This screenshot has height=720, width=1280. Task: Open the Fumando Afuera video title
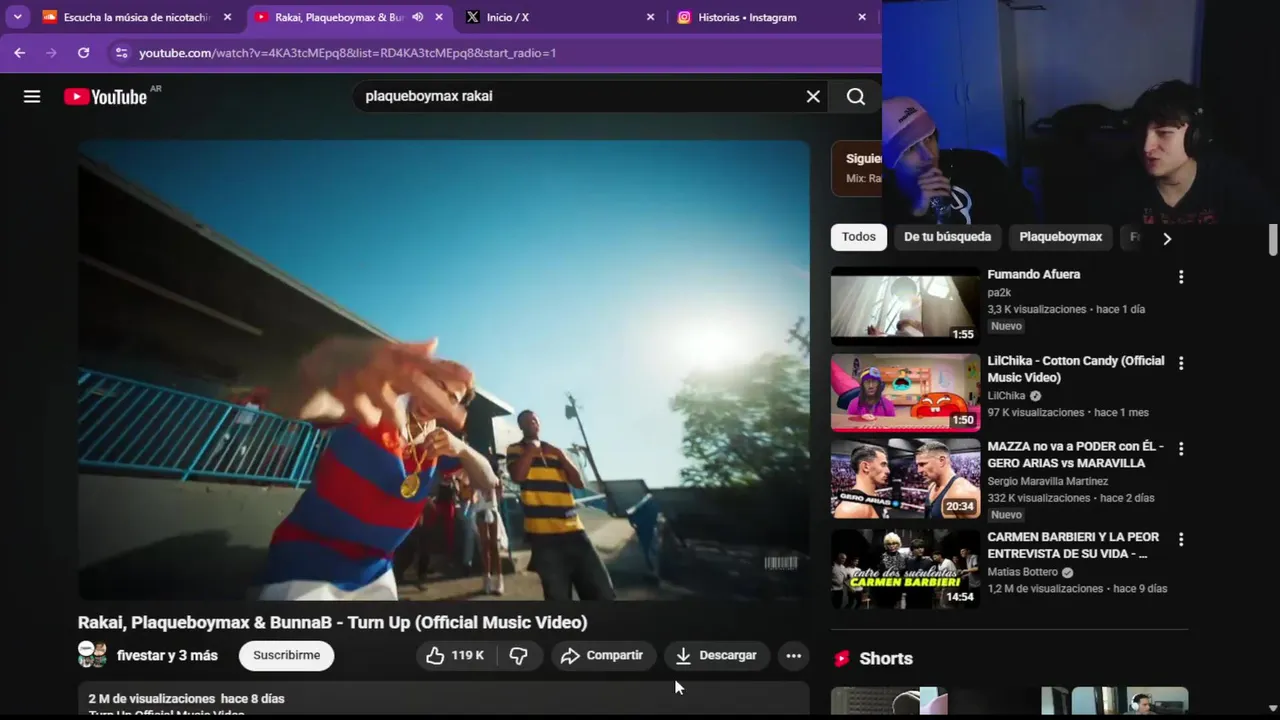coord(1033,274)
